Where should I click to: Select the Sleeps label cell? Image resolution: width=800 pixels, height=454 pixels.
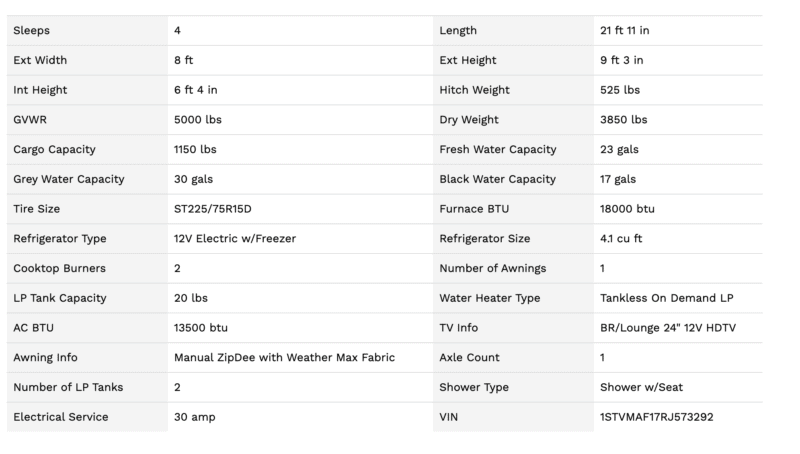30,31
